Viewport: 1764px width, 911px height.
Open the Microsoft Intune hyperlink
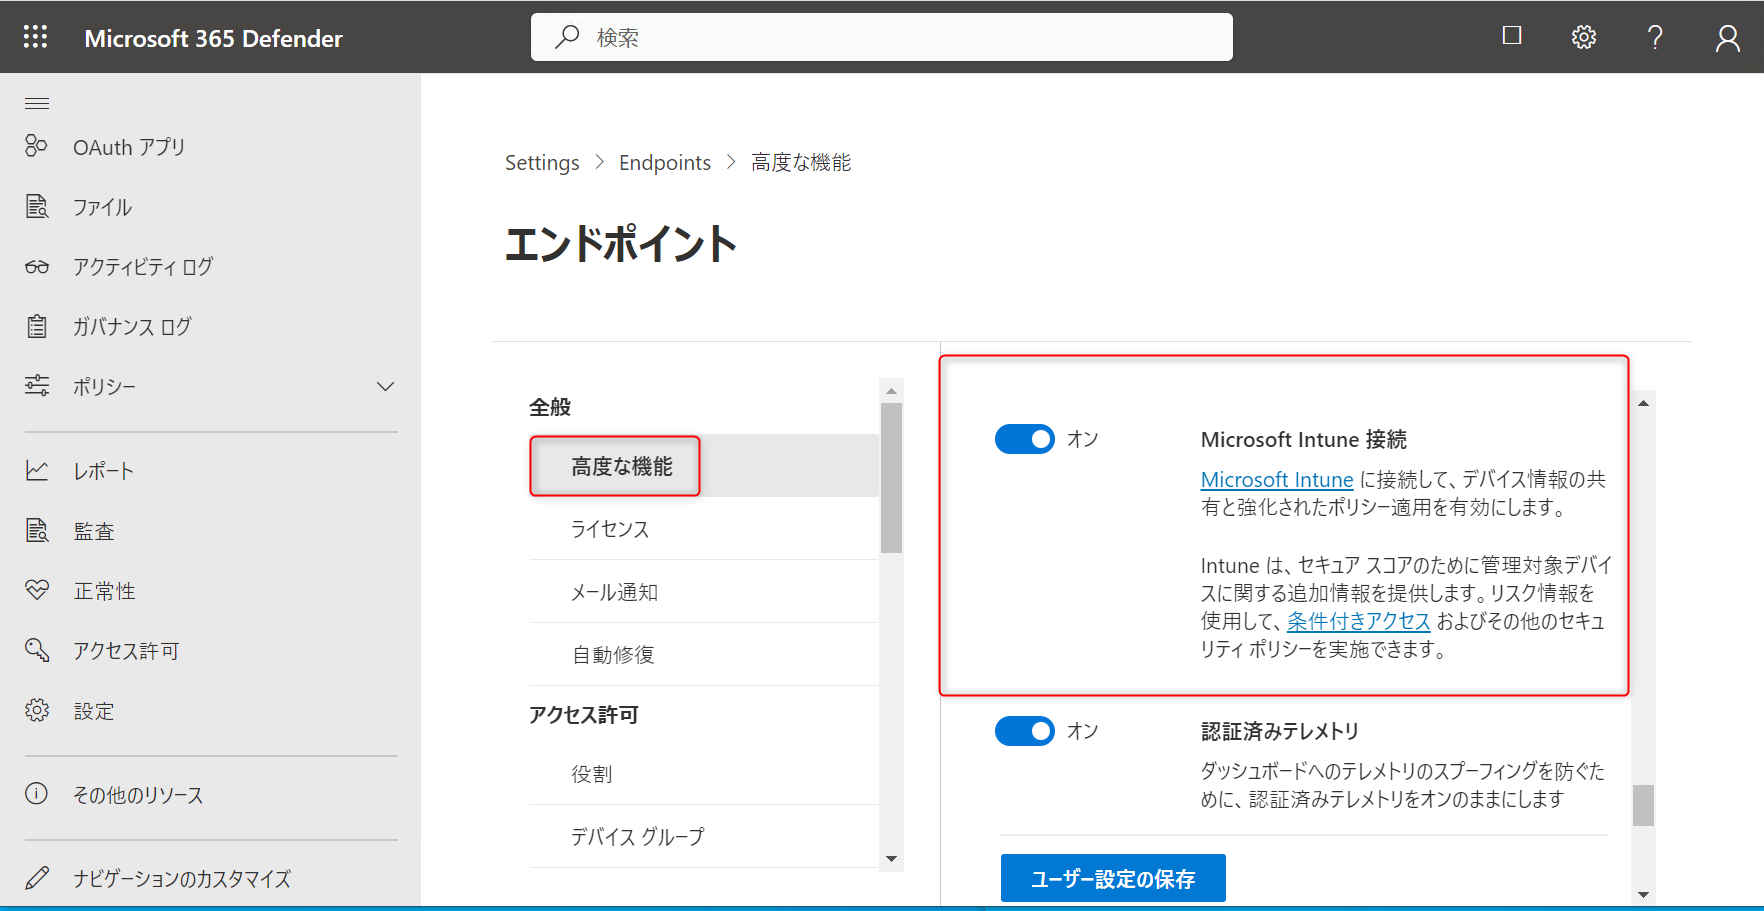click(x=1276, y=480)
